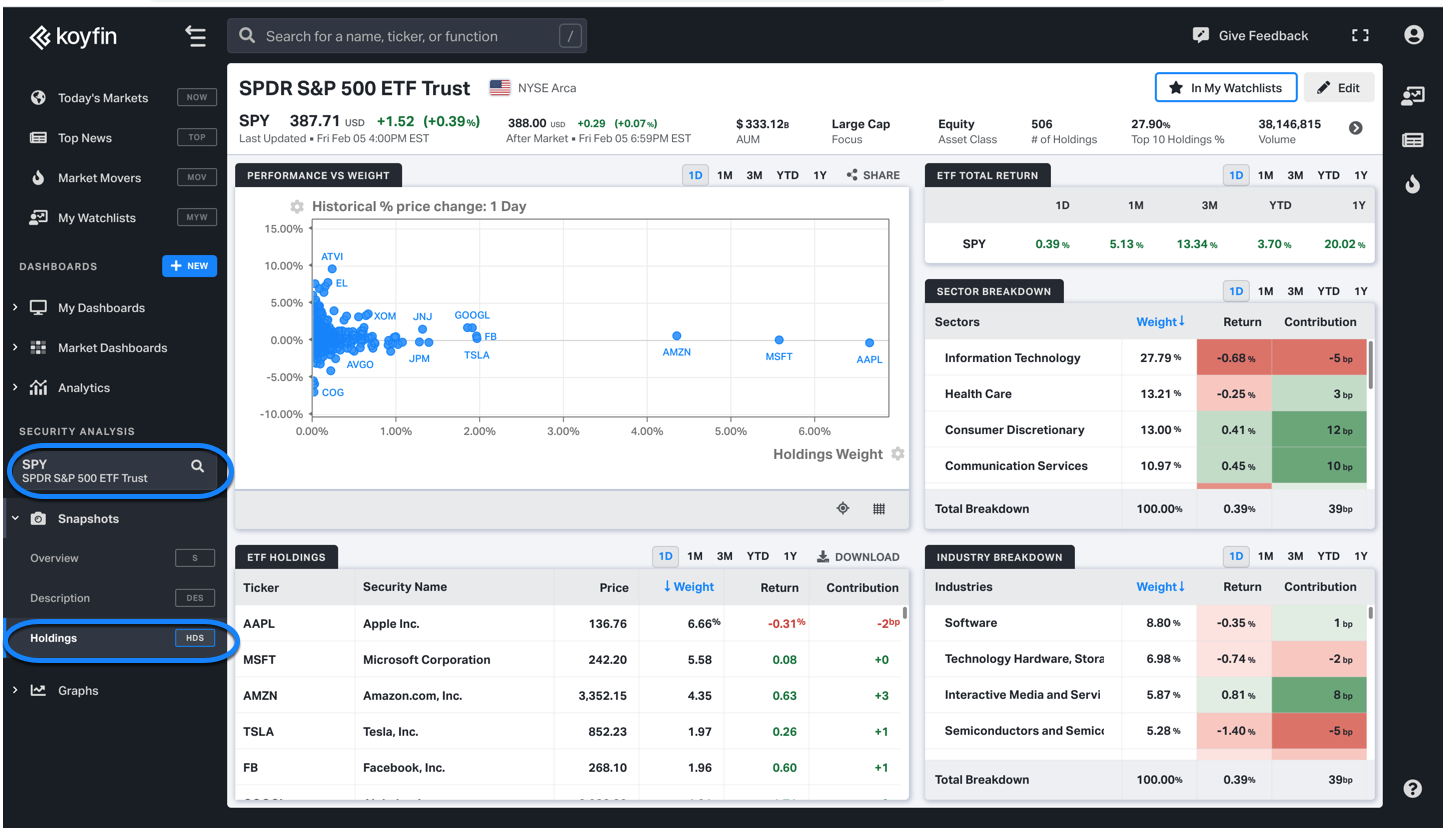Collapse the left navigation sidebar

pos(196,35)
